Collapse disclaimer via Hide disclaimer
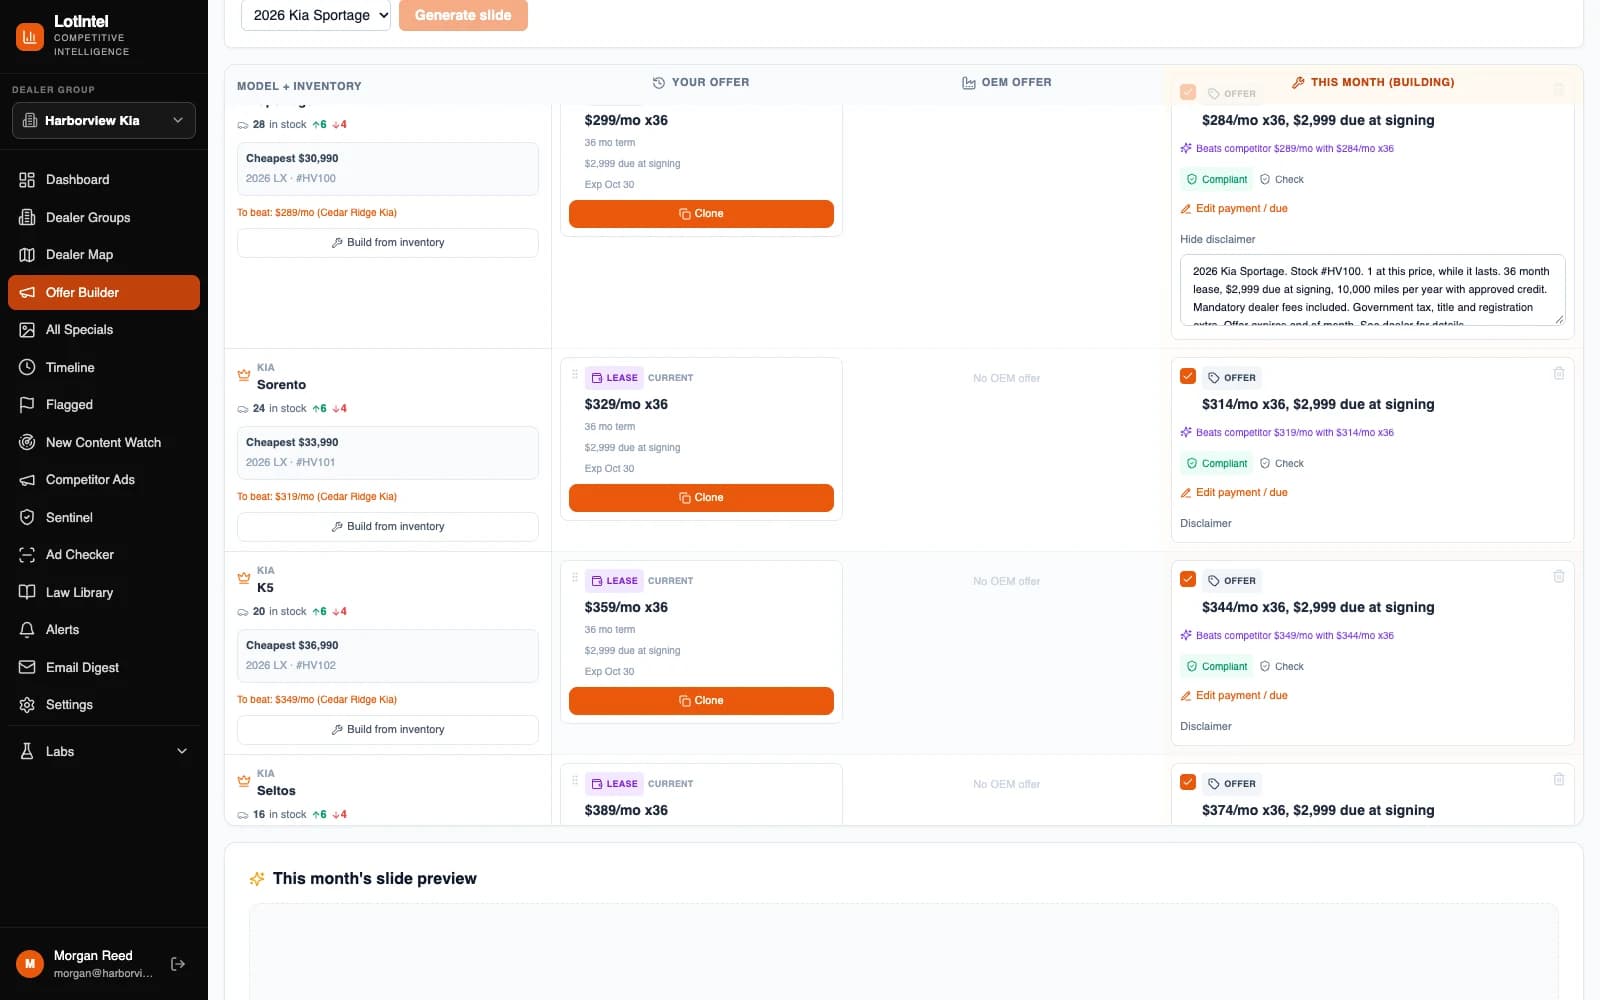This screenshot has width=1600, height=1000. [1217, 239]
